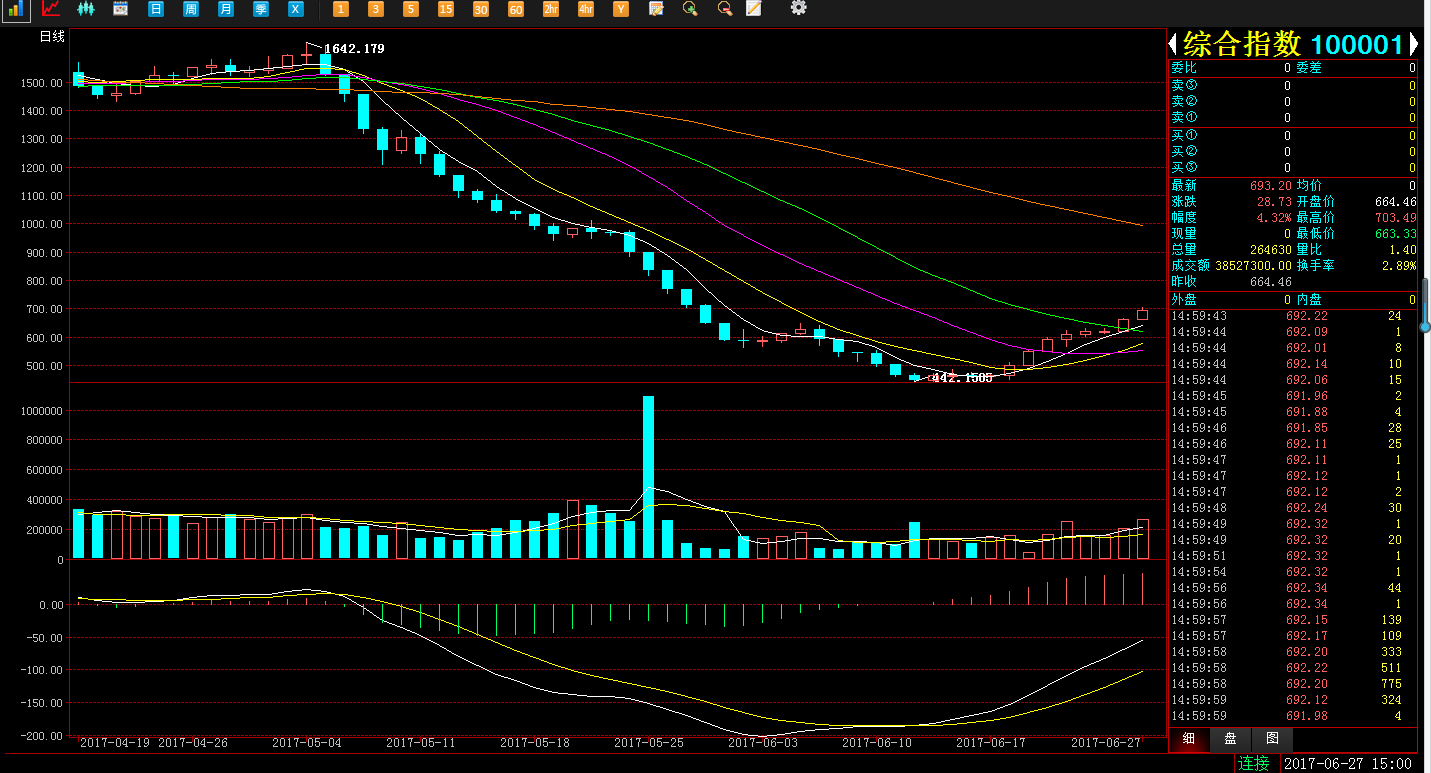Select the monthly 月 period button
The width and height of the screenshot is (1431, 773).
225,9
